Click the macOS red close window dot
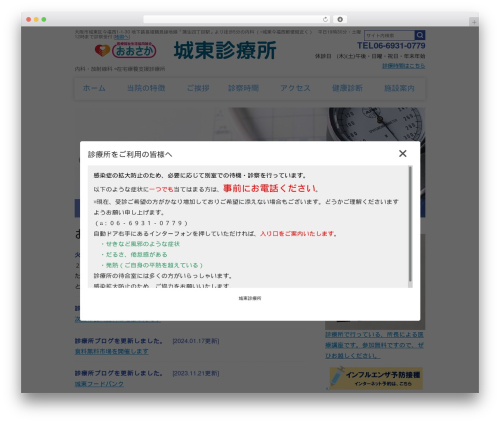Image resolution: width=500 pixels, height=423 pixels. click(x=29, y=19)
